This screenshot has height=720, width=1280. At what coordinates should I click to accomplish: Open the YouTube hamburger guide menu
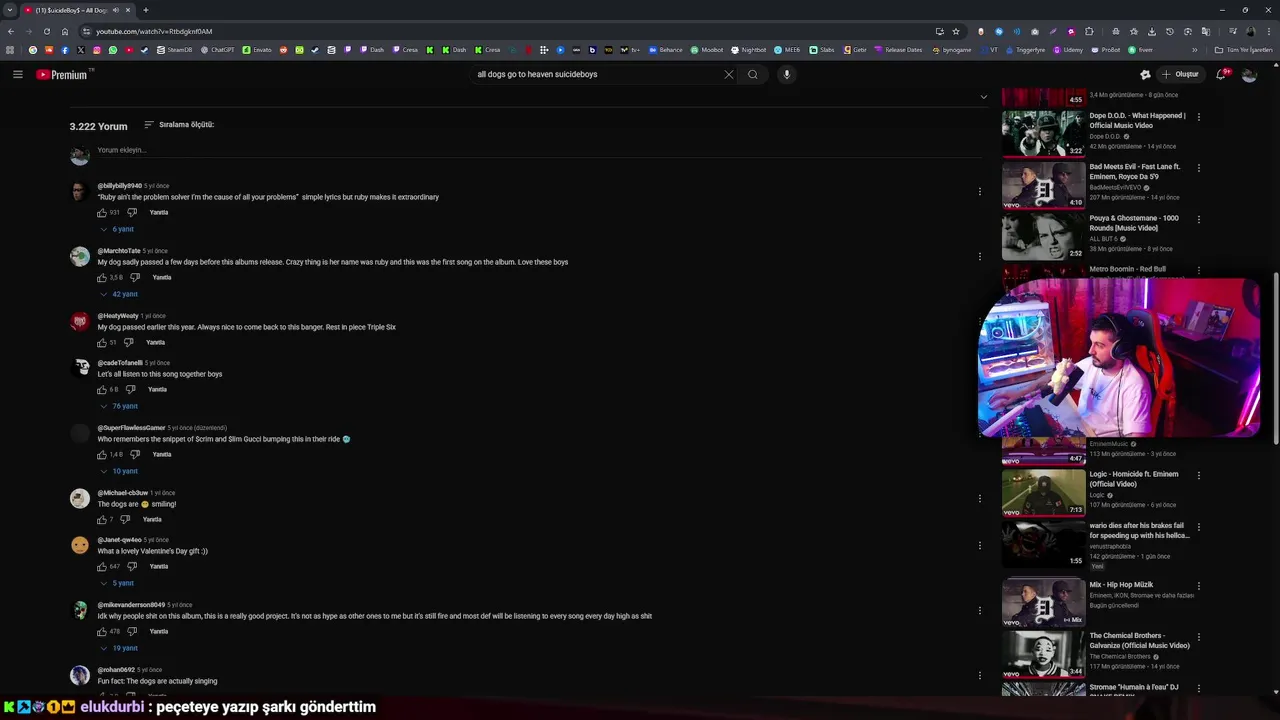click(17, 74)
